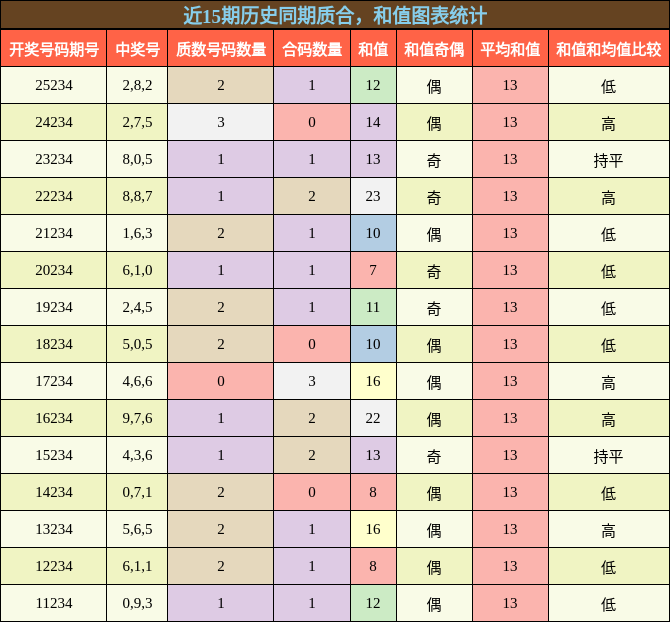This screenshot has height=622, width=670.
Task: Click issue number 14234
Action: click(x=54, y=492)
